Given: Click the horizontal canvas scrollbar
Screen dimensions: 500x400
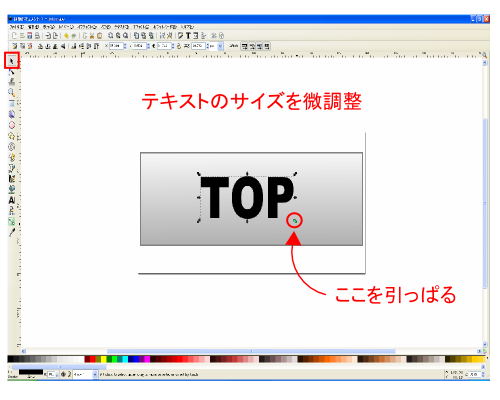Looking at the screenshot, I should [x=251, y=351].
